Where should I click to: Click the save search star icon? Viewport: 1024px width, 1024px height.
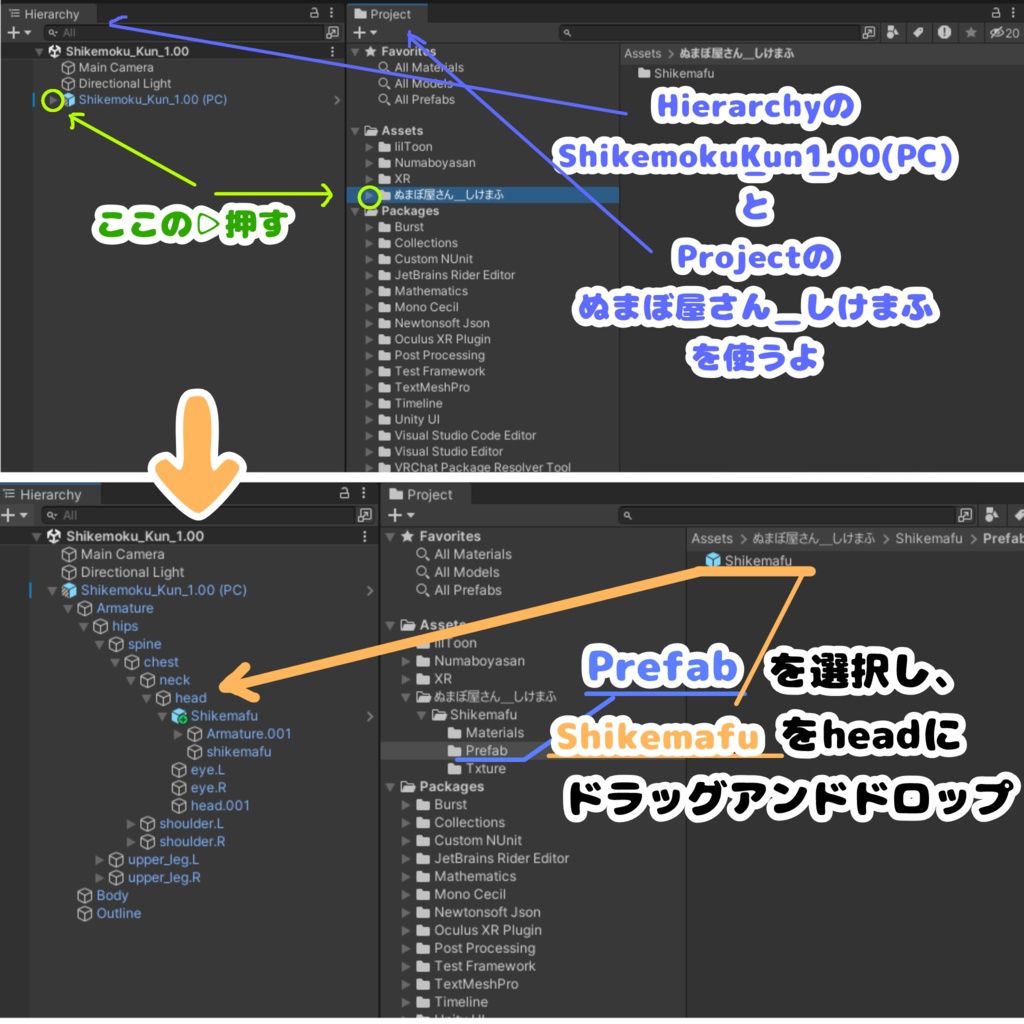tap(971, 32)
